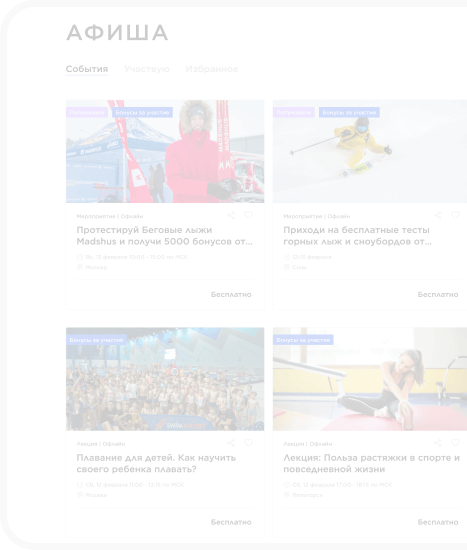The image size is (467, 550).
Task: Click the swimming pool crowd photo
Action: point(165,379)
